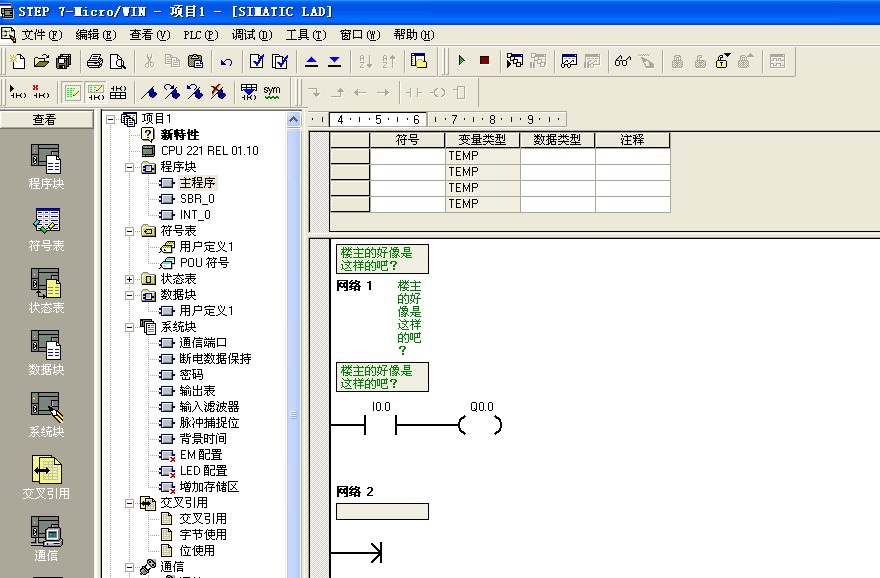Click the undo arrow toolbar icon
The height and width of the screenshot is (578, 880).
pyautogui.click(x=226, y=61)
